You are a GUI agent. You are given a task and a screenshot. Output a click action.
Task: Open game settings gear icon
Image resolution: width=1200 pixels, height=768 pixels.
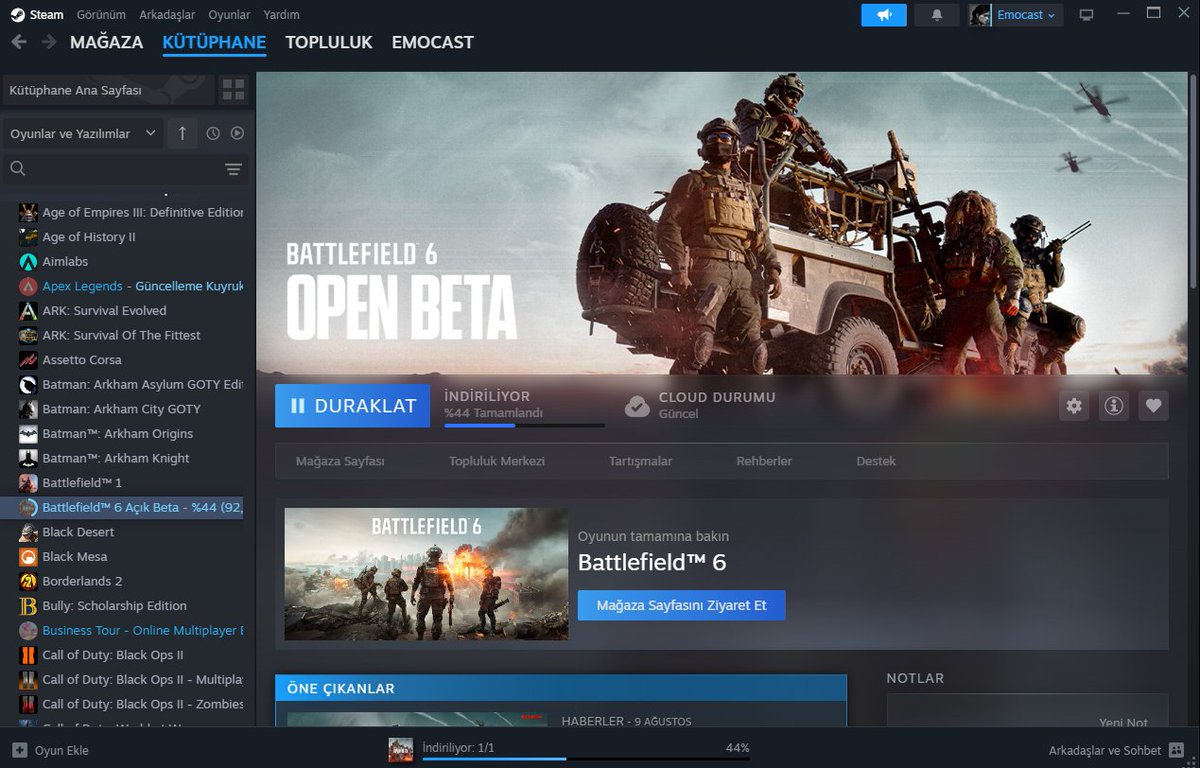tap(1074, 405)
